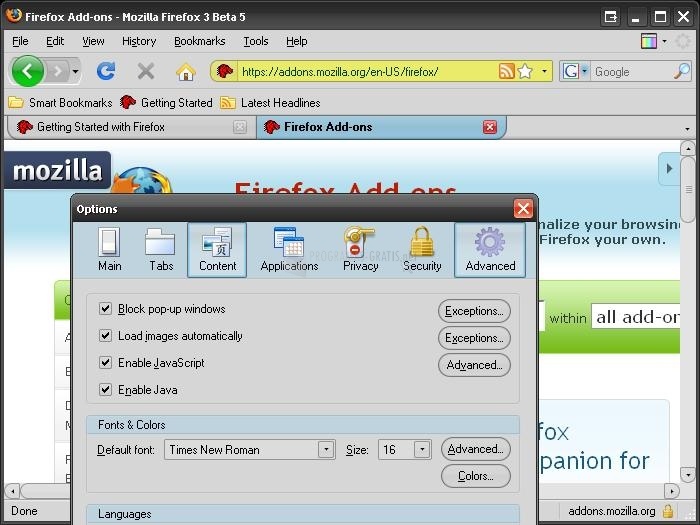Open the color theme toolbar icon
700x525 pixels.
[x=649, y=41]
